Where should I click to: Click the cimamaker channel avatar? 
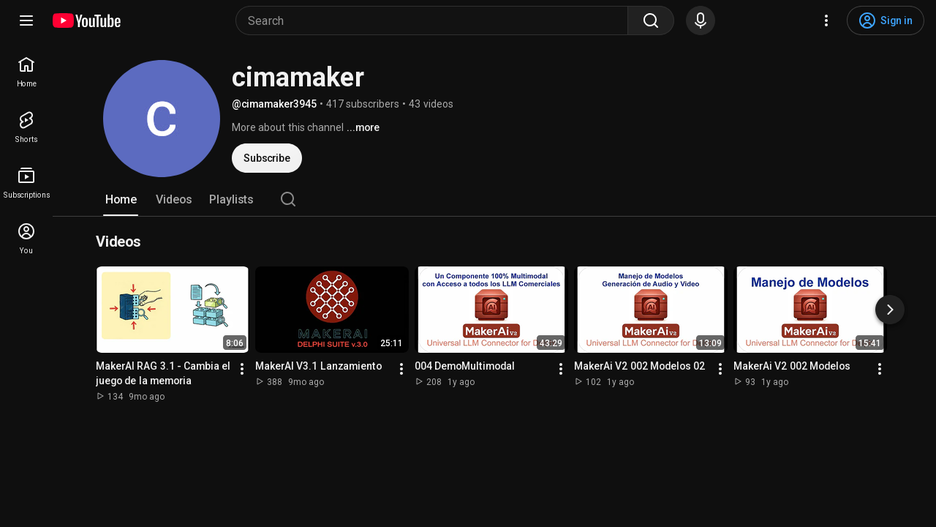161,118
